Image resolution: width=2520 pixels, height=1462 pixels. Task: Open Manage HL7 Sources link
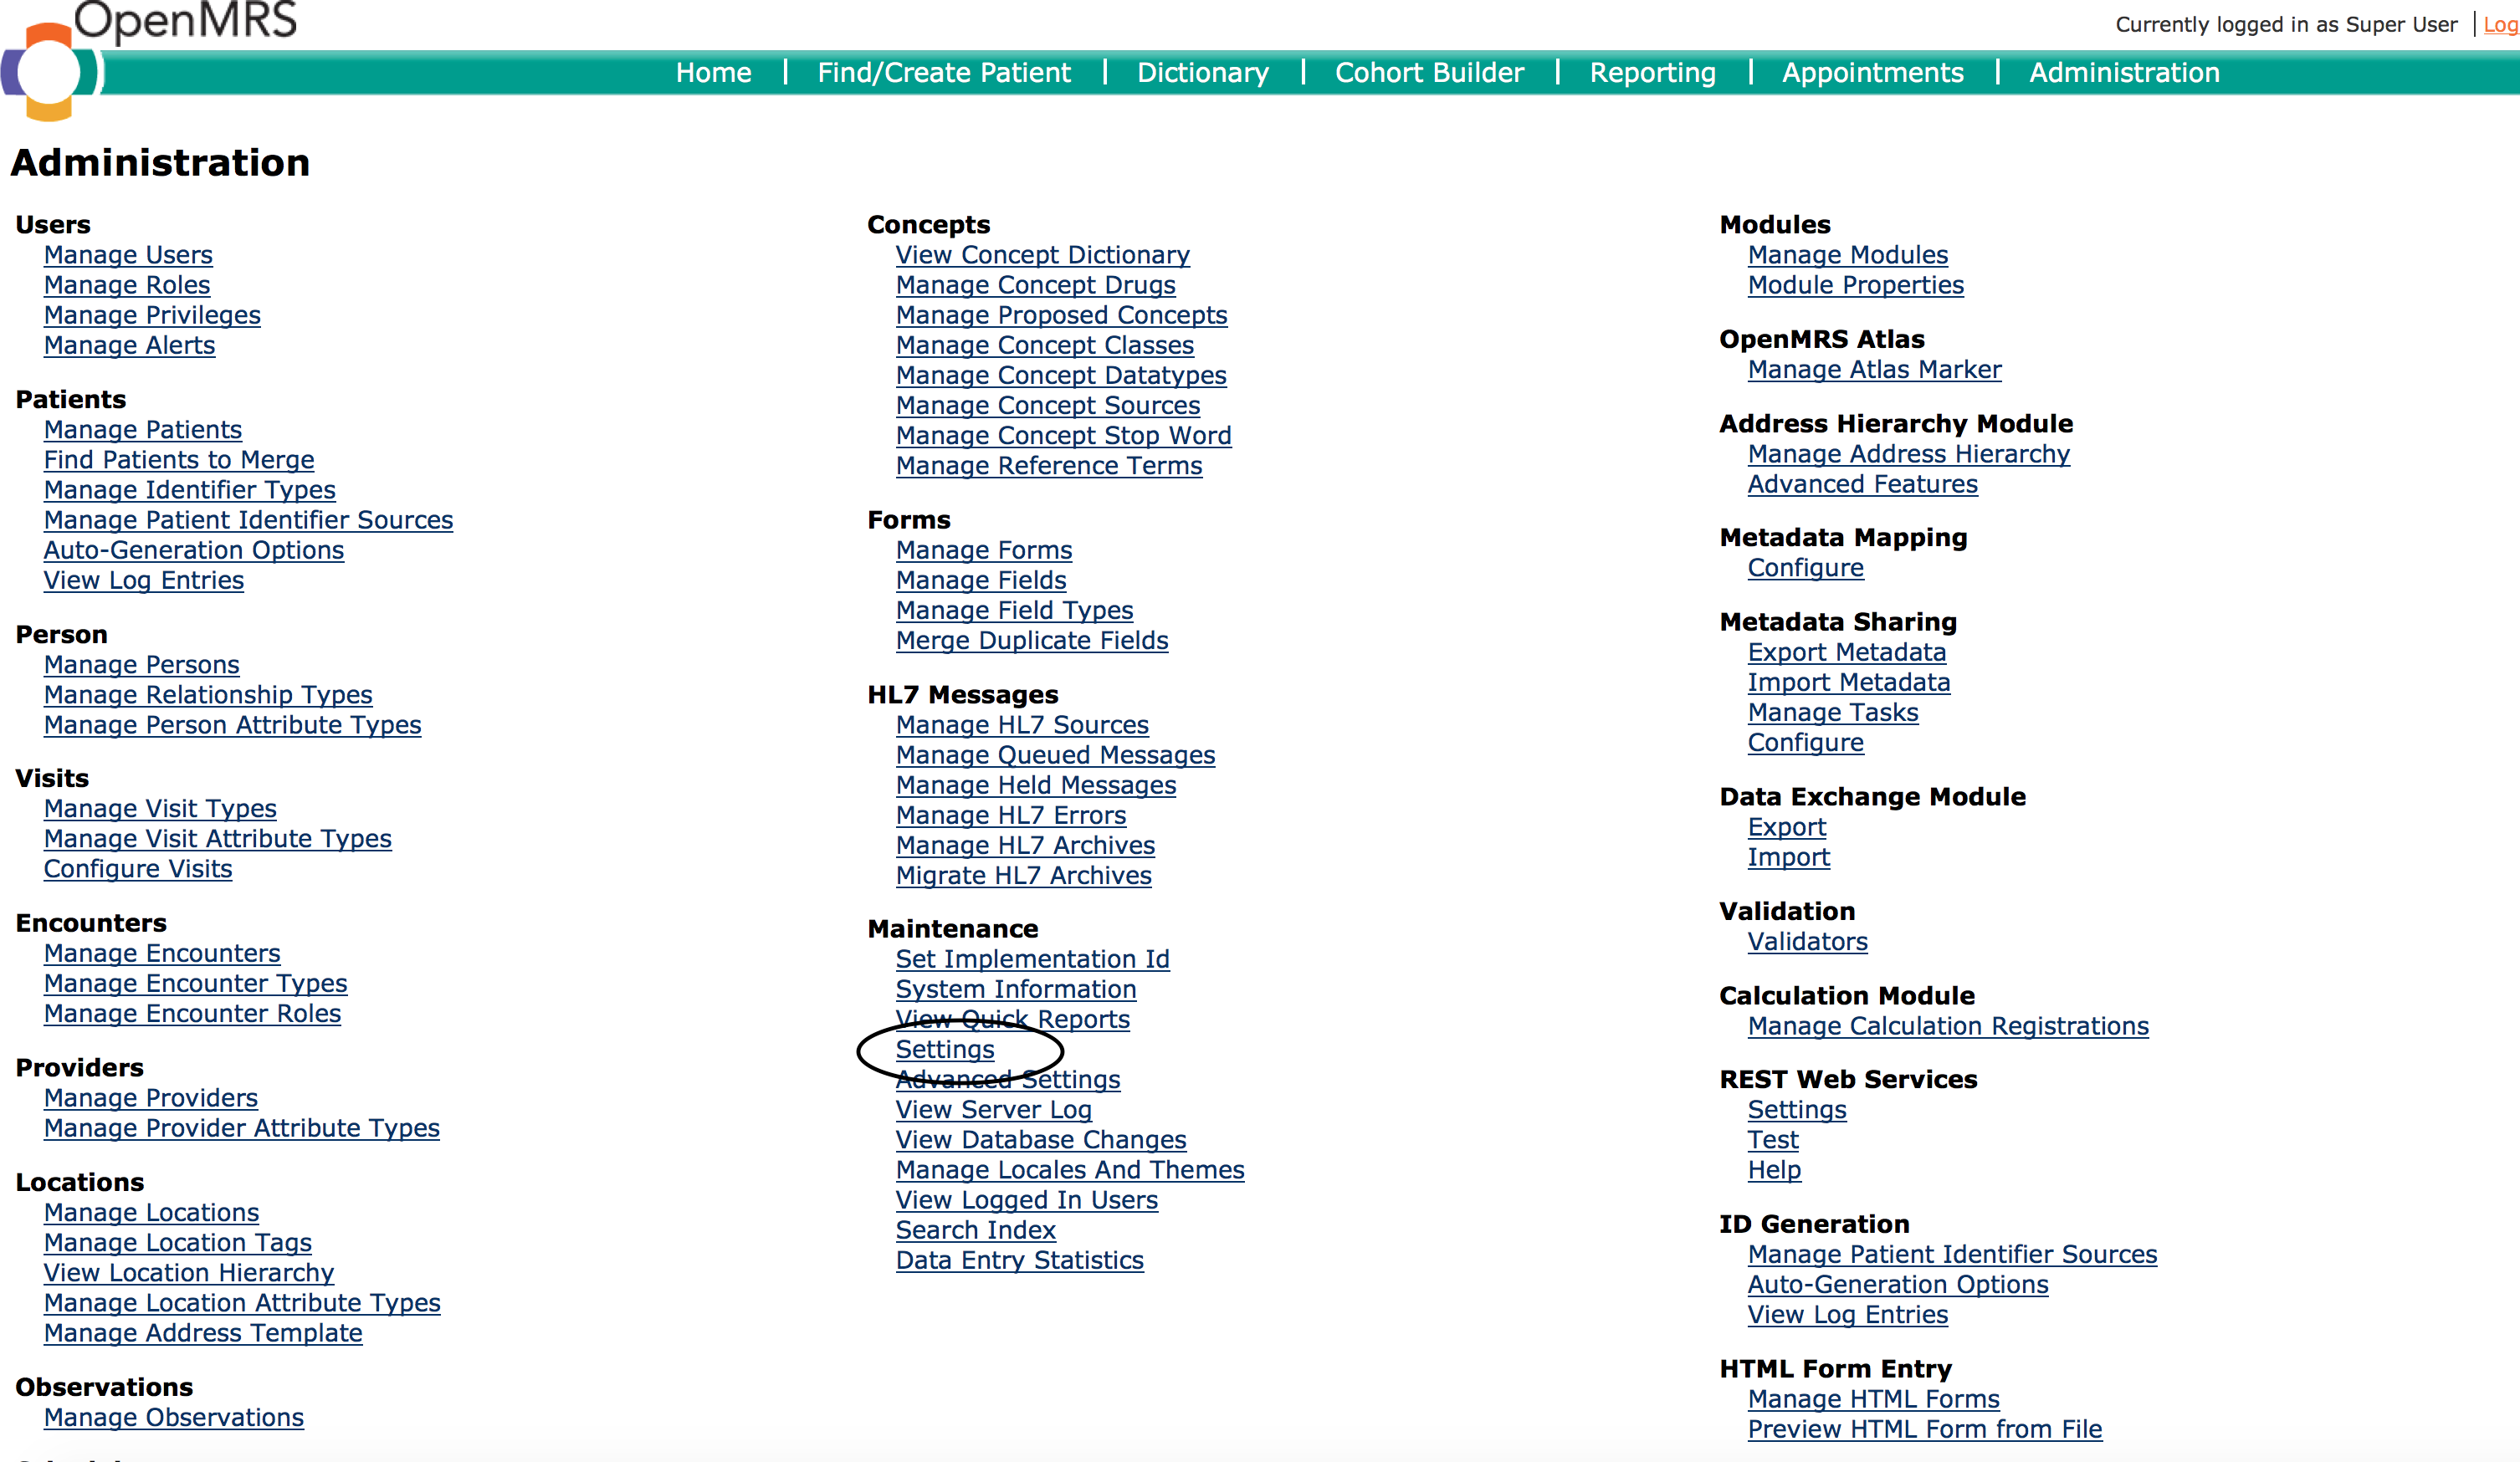1022,725
